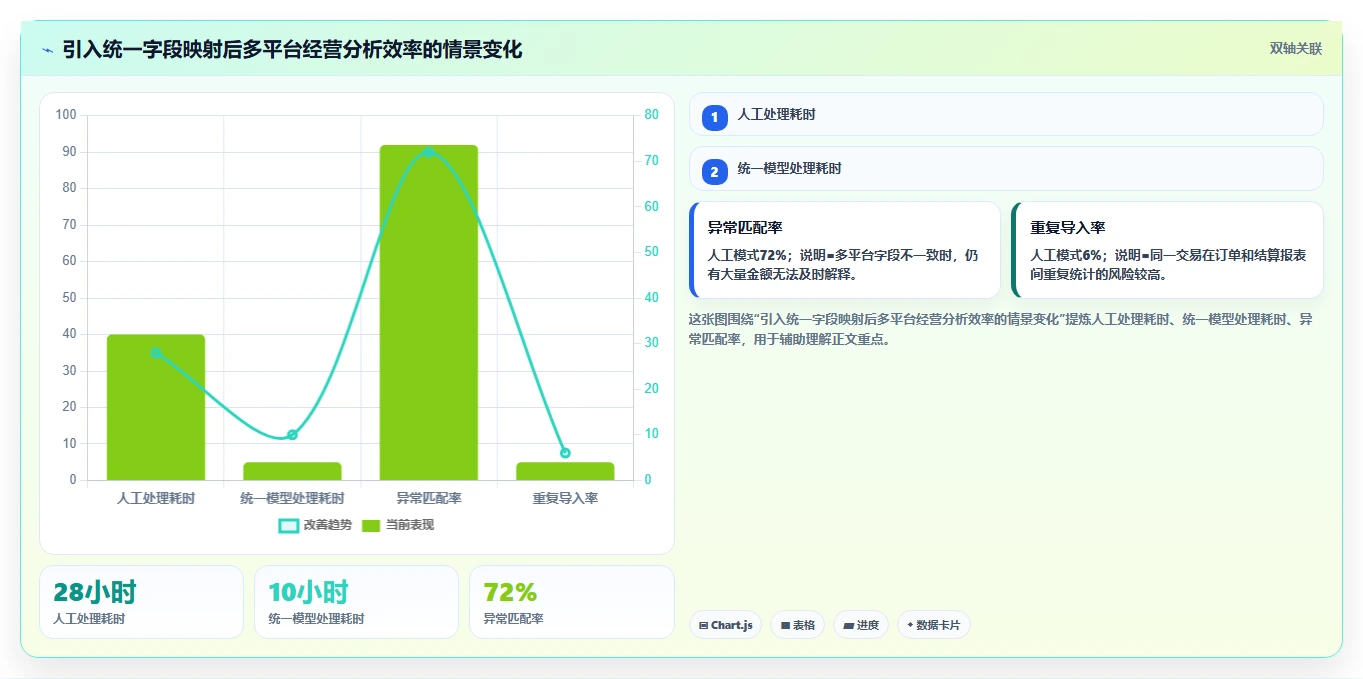Select step 2 badge 统一模型处理耗时

[714, 172]
